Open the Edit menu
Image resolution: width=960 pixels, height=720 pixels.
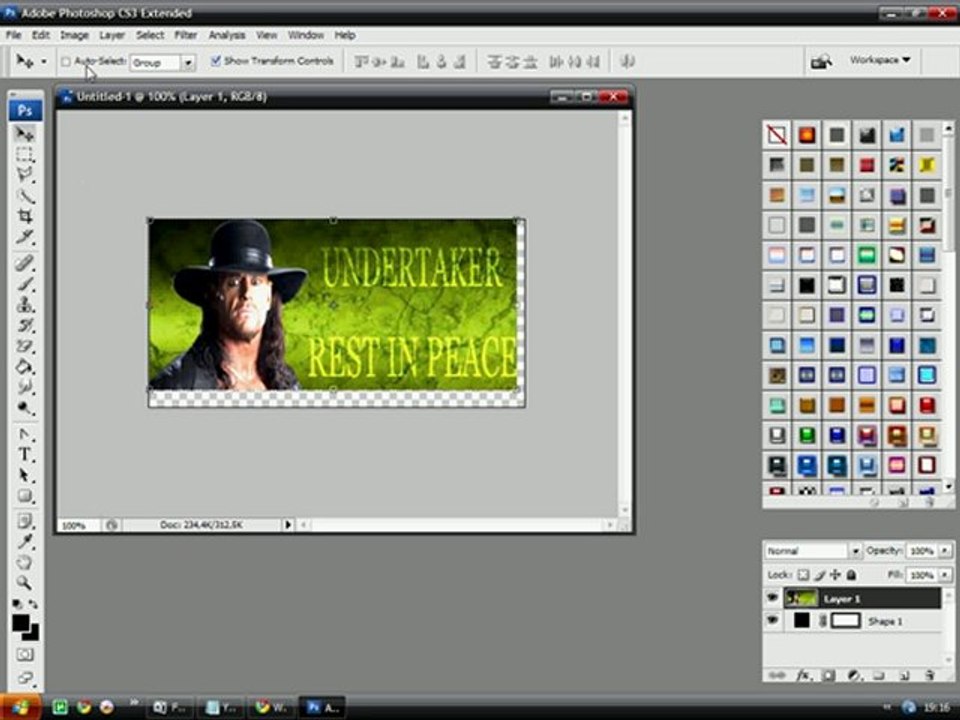click(x=40, y=35)
